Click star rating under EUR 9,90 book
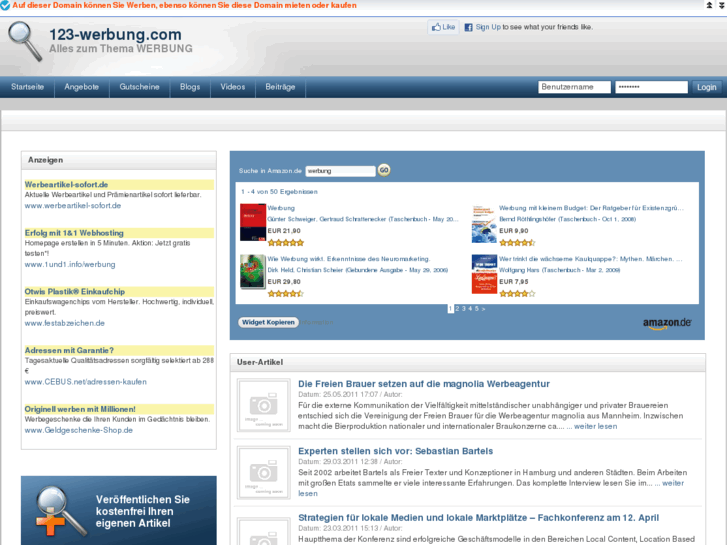 click(x=517, y=243)
